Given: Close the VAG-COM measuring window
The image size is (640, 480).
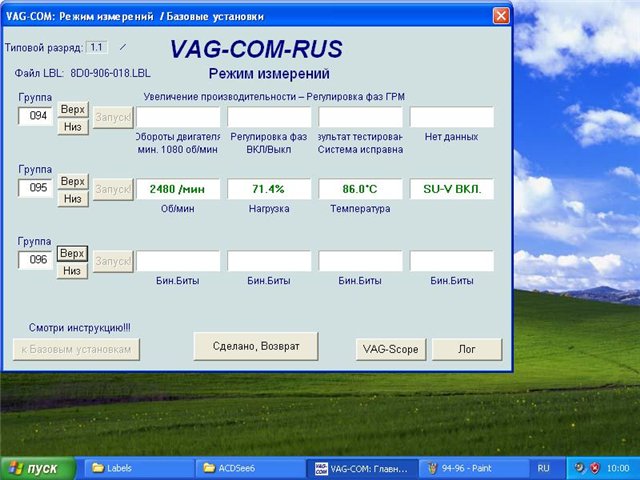Looking at the screenshot, I should click(501, 16).
